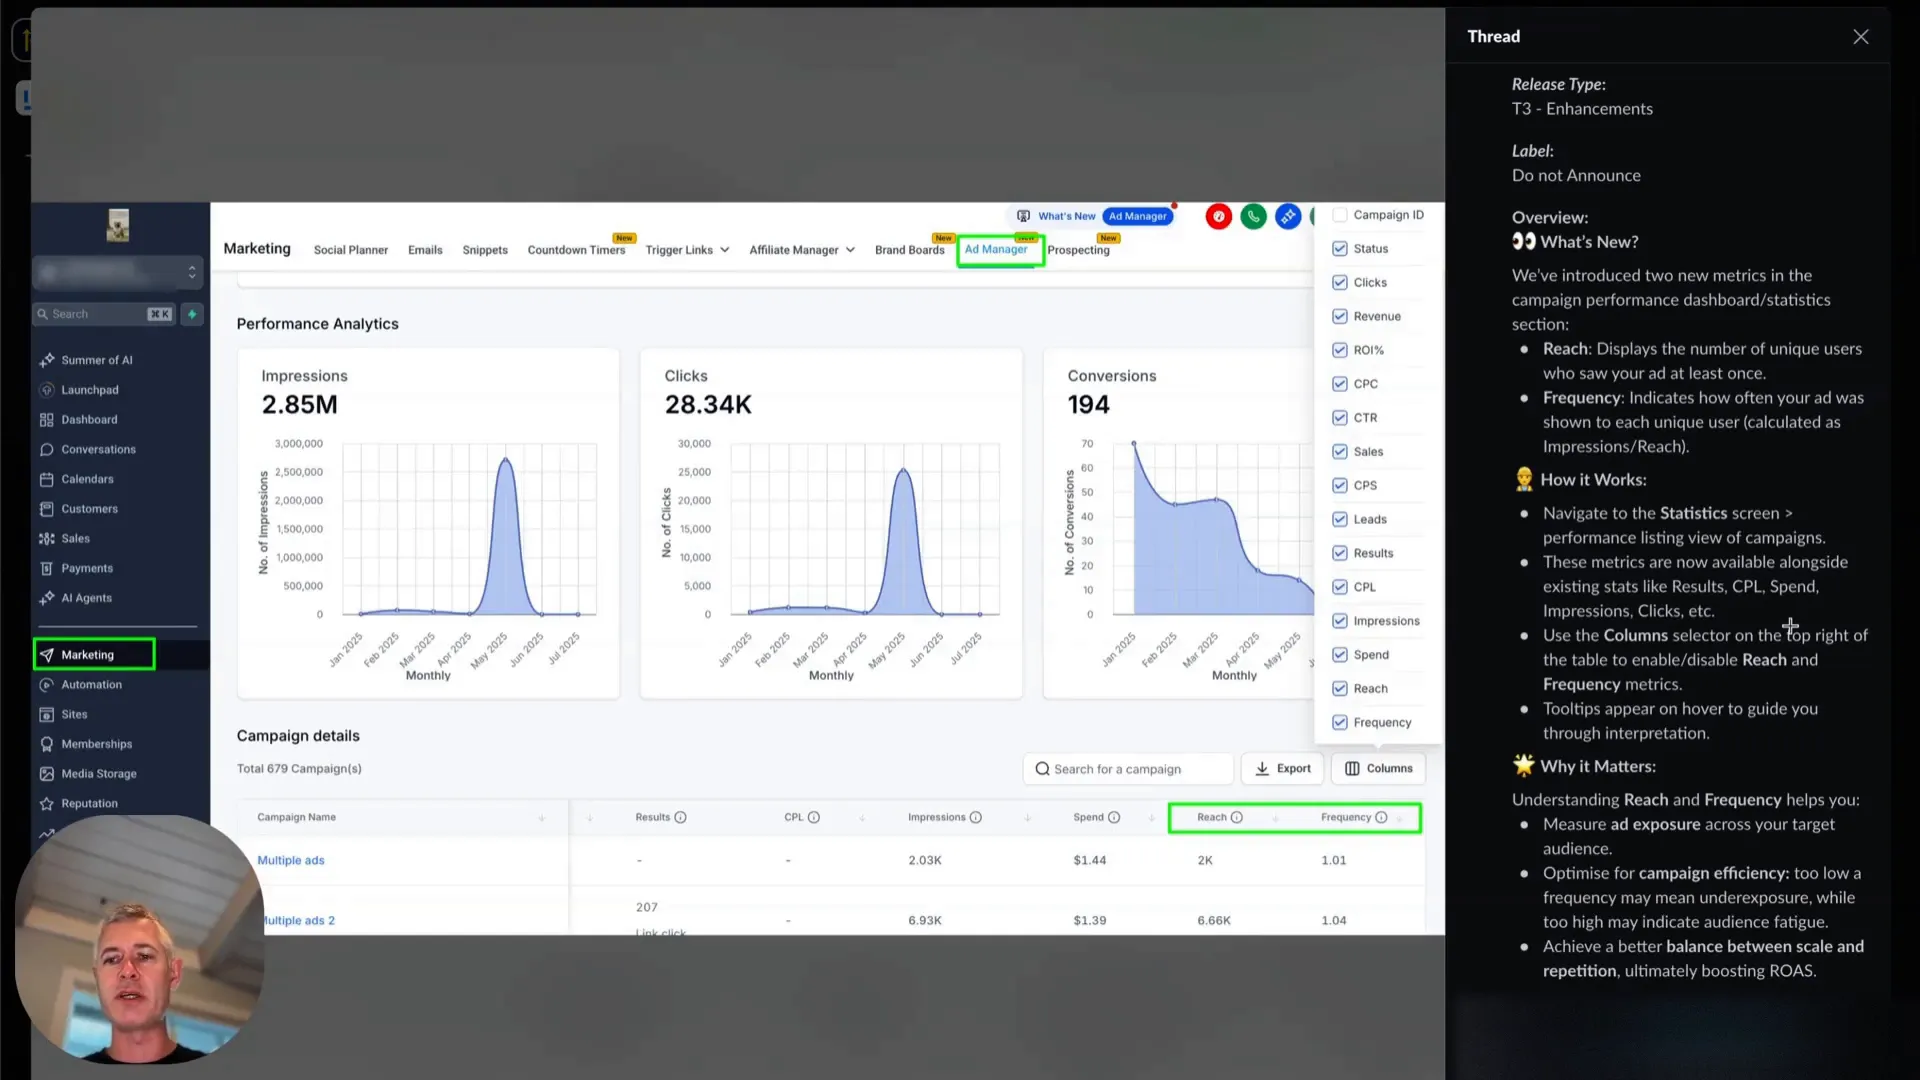Toggle the Leads column checkbox

tap(1339, 519)
